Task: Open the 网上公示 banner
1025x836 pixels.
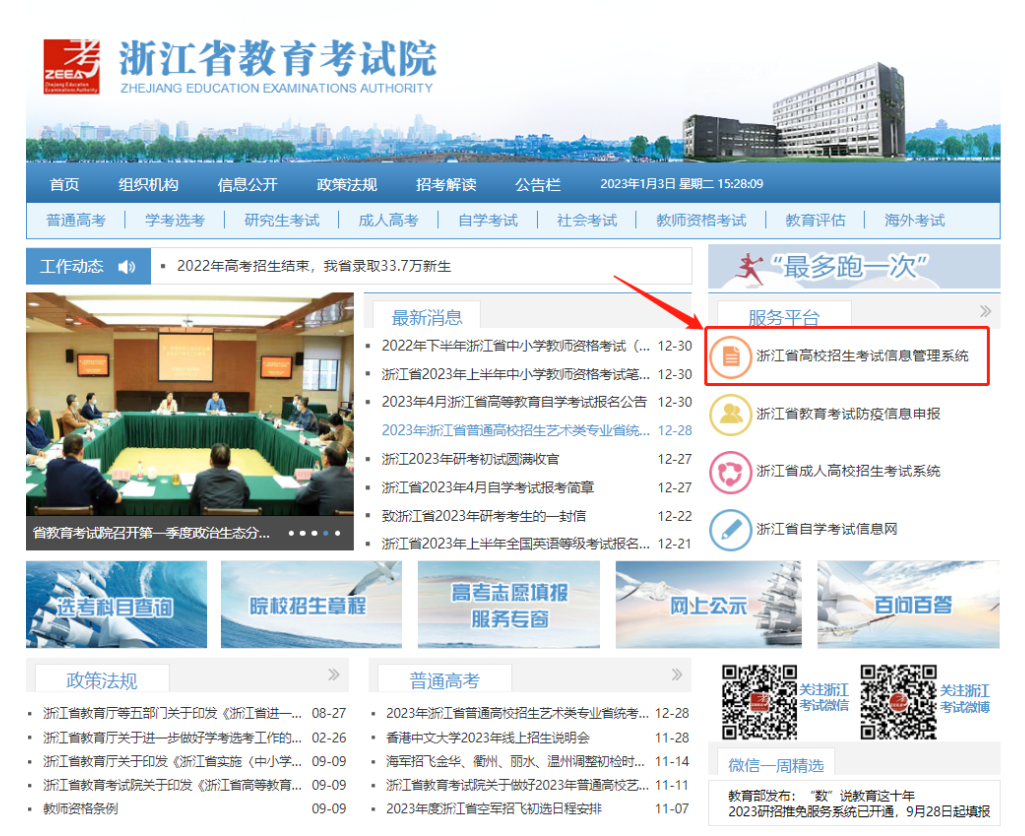Action: coord(708,605)
